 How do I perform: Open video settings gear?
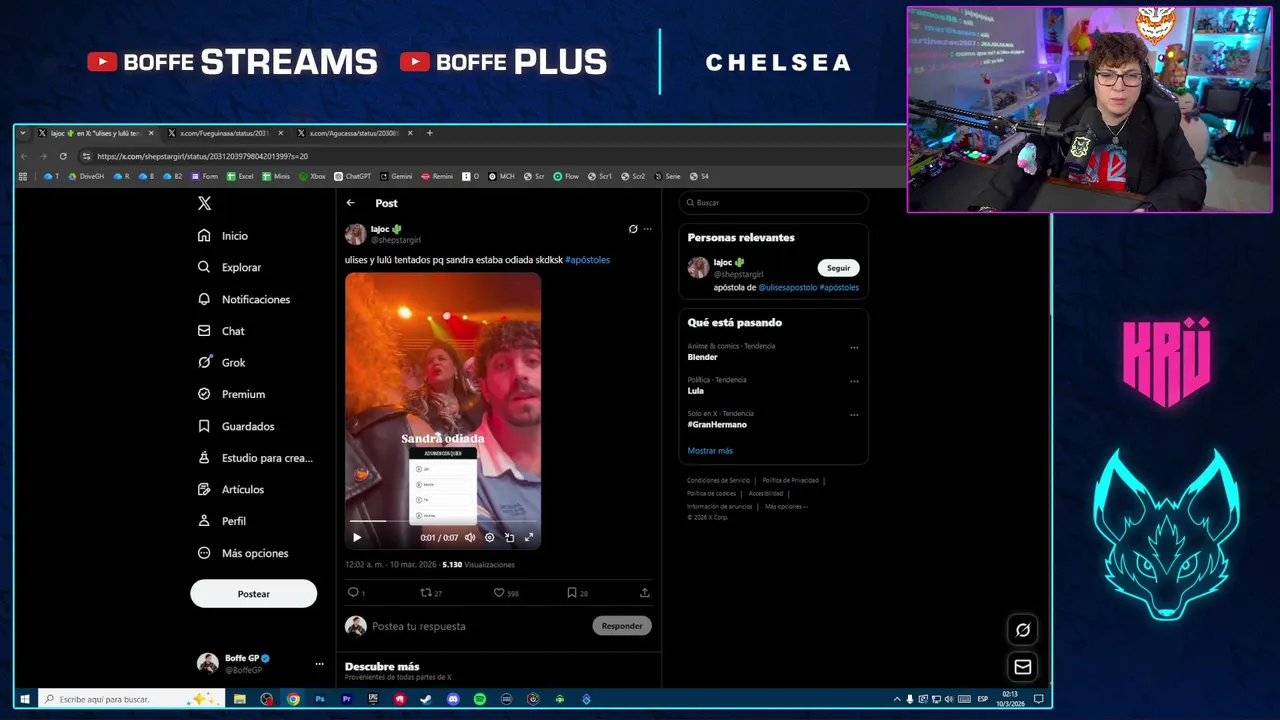click(489, 537)
